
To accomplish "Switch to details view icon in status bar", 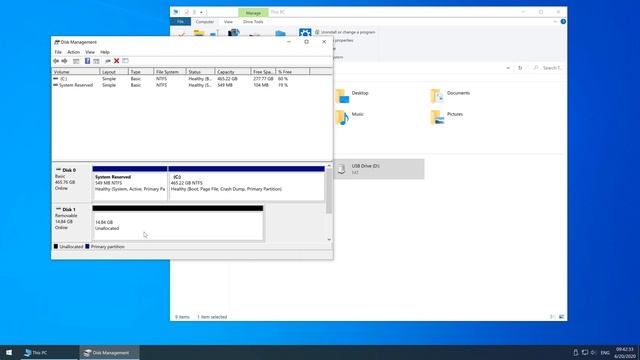I will coord(553,317).
